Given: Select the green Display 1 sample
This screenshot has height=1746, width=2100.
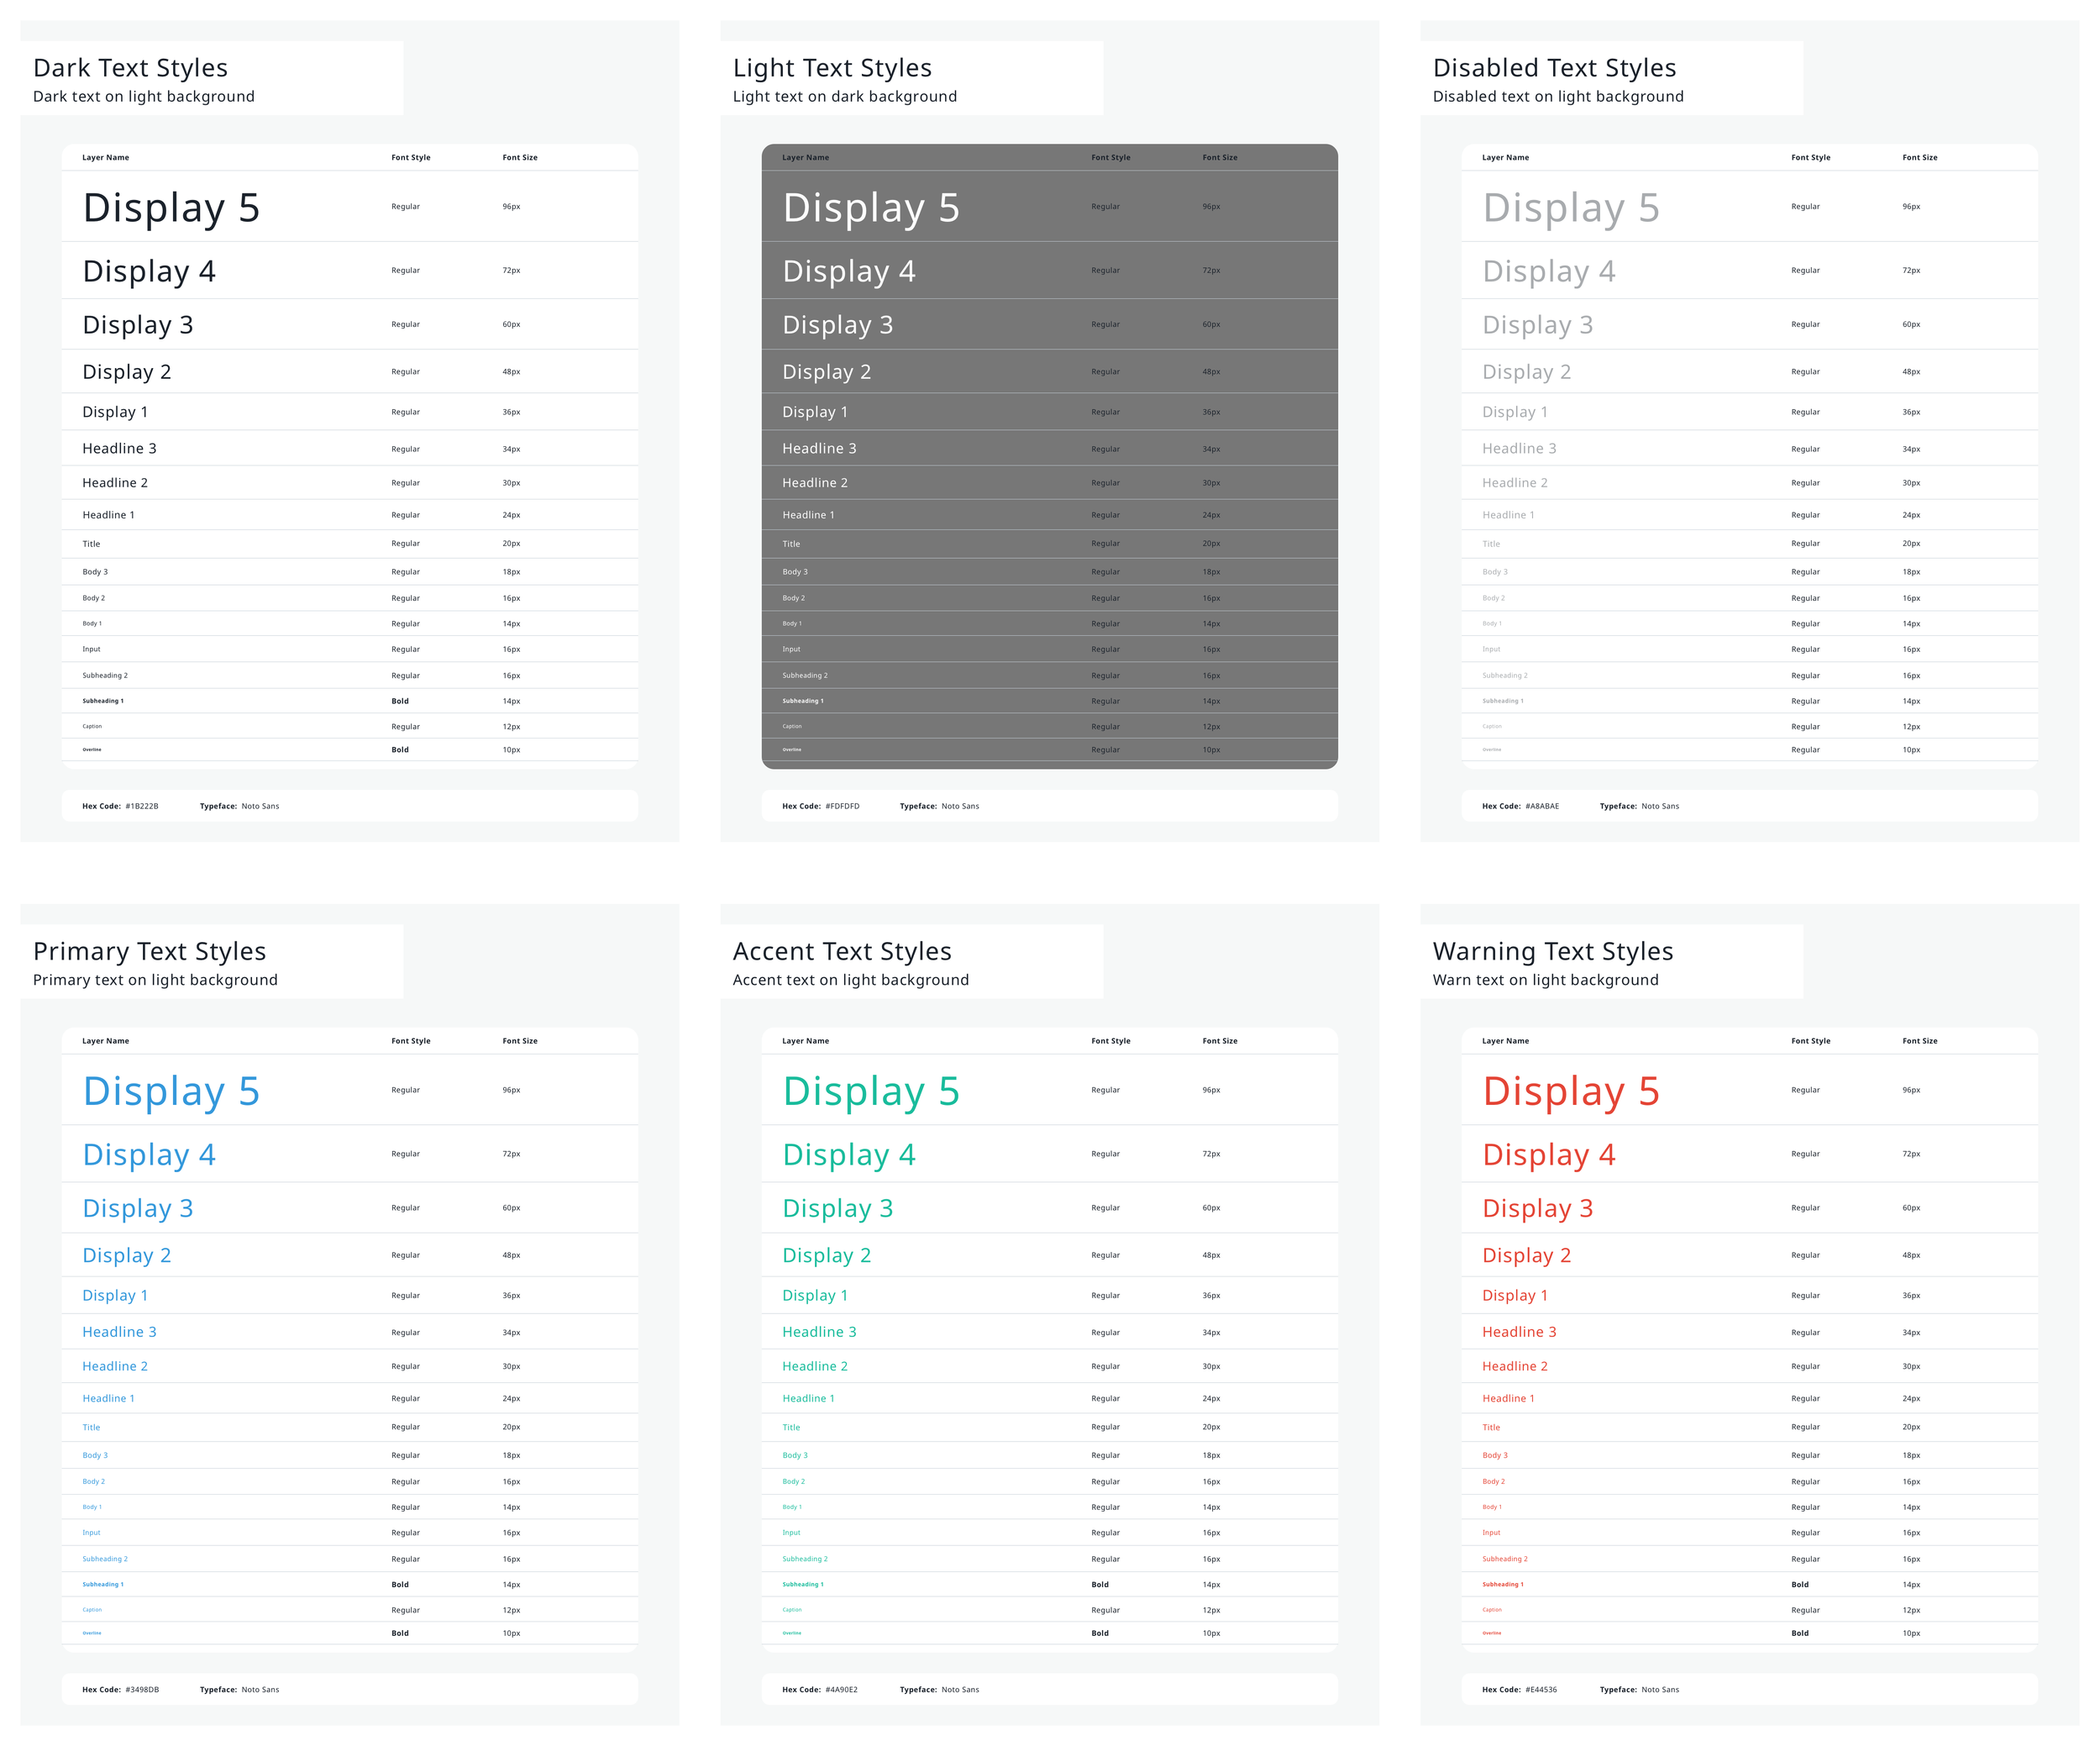Looking at the screenshot, I should (814, 1295).
